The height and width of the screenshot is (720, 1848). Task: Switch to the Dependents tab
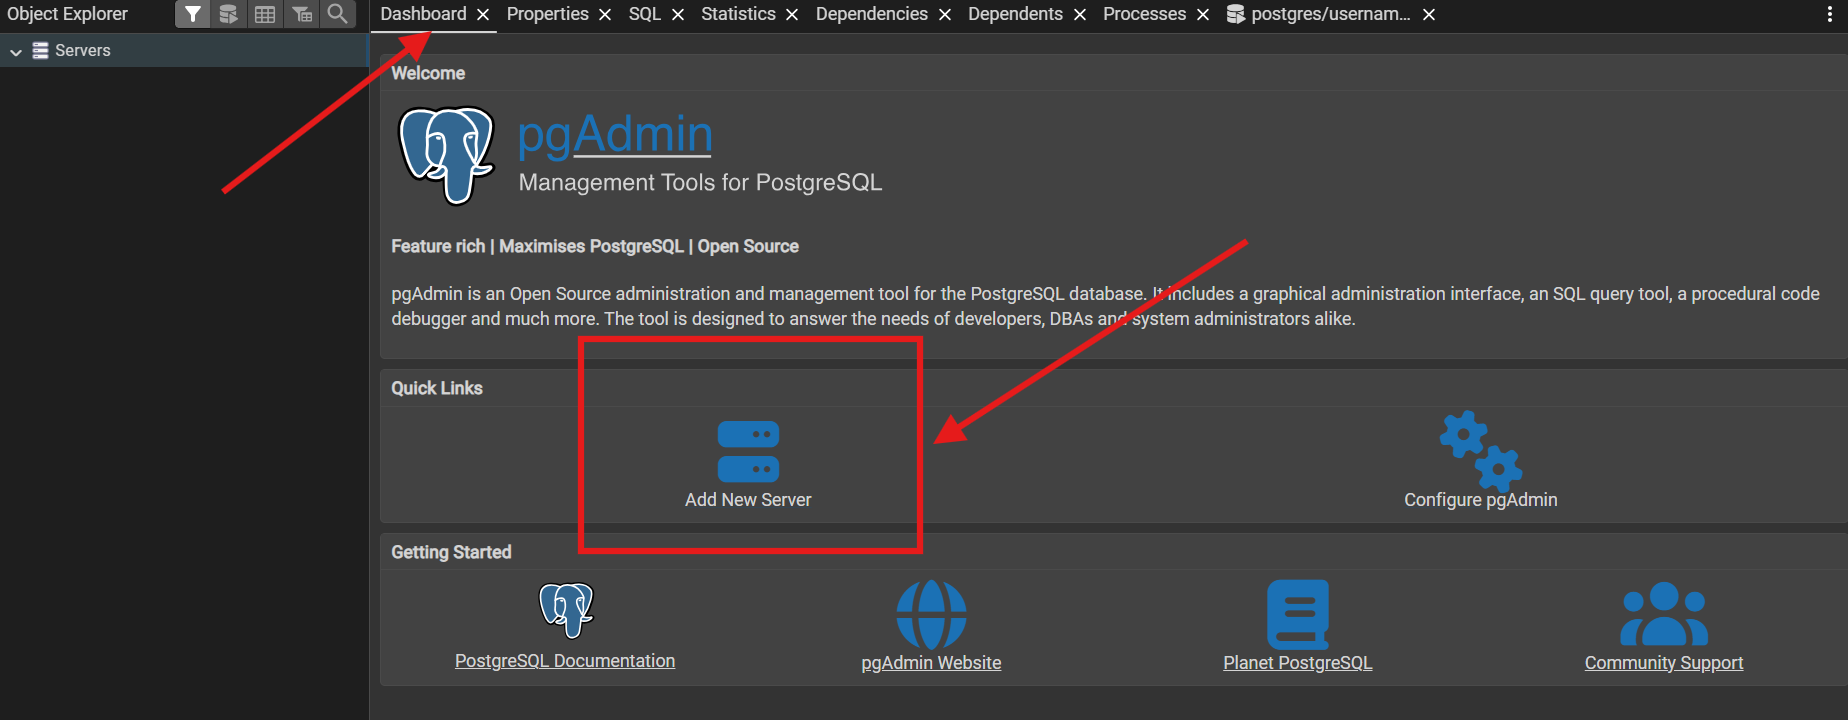(x=1015, y=14)
